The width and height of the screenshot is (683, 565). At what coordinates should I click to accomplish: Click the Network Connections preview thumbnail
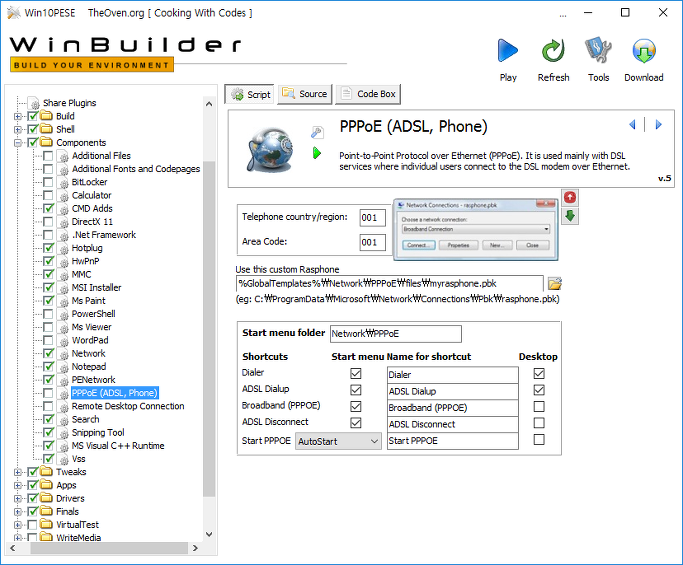pos(475,229)
